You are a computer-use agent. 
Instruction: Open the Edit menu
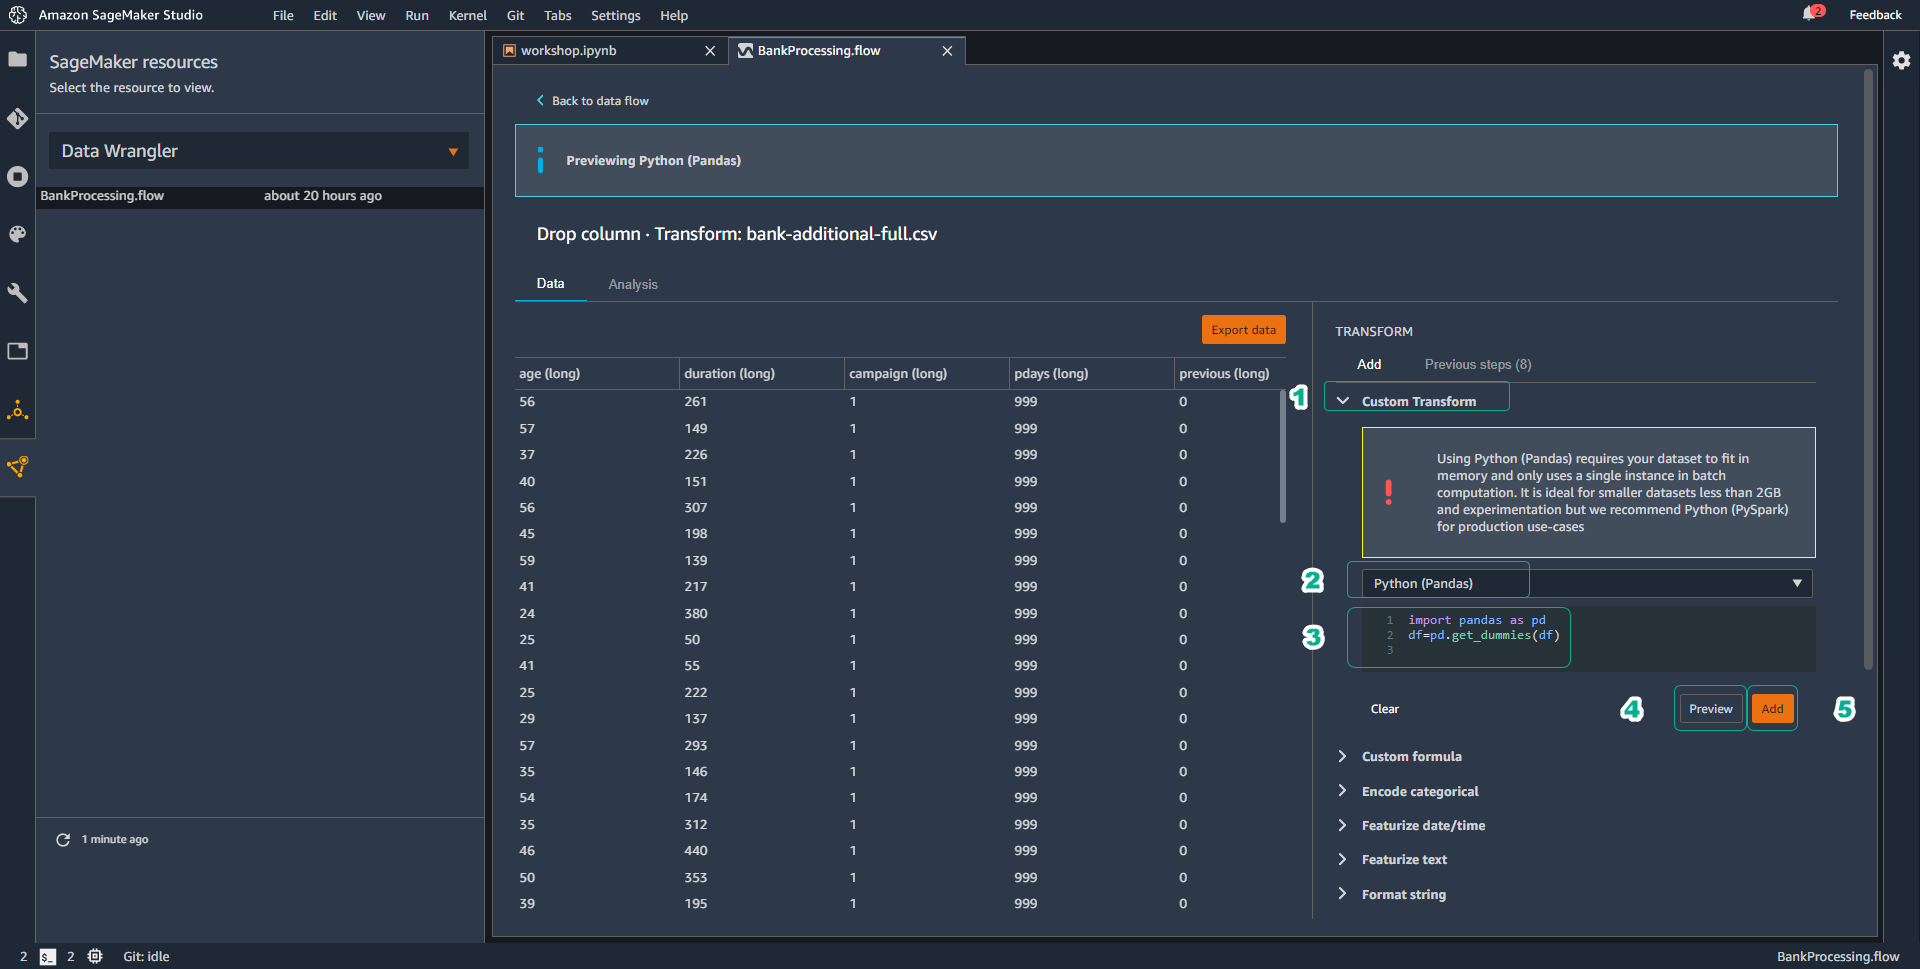pyautogui.click(x=325, y=15)
